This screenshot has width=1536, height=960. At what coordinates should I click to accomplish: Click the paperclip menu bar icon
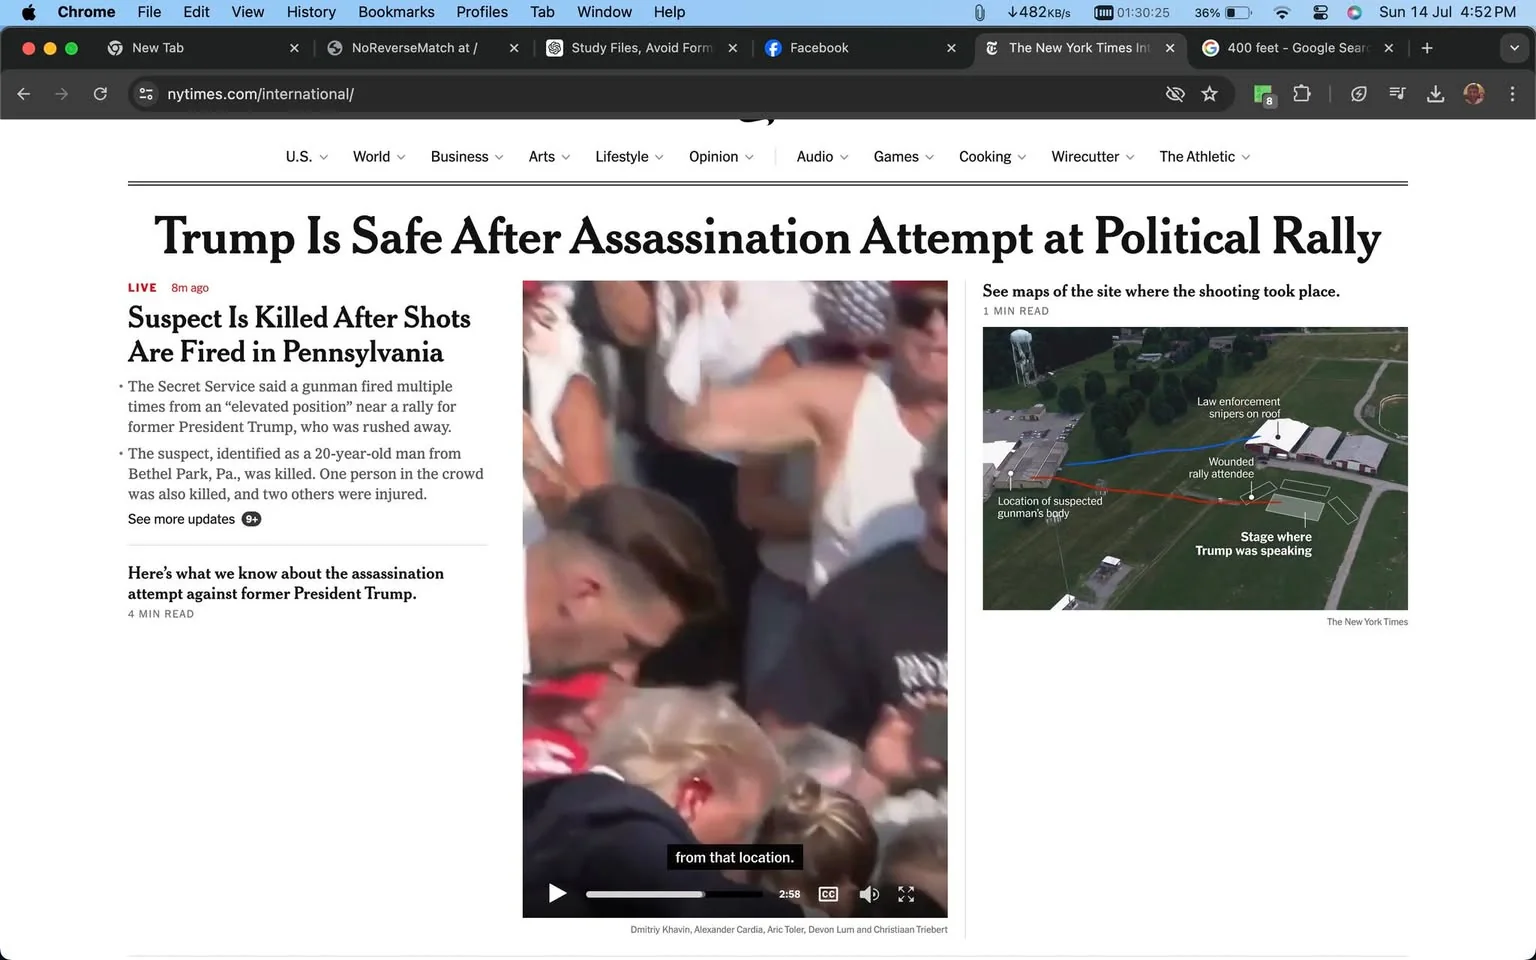pyautogui.click(x=979, y=12)
